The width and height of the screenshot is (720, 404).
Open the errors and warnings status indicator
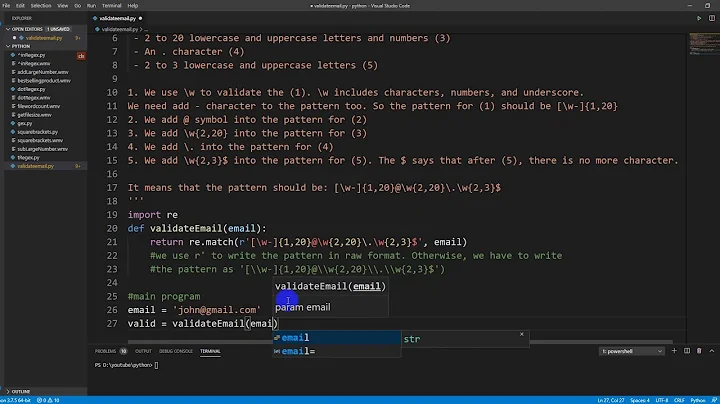48,400
